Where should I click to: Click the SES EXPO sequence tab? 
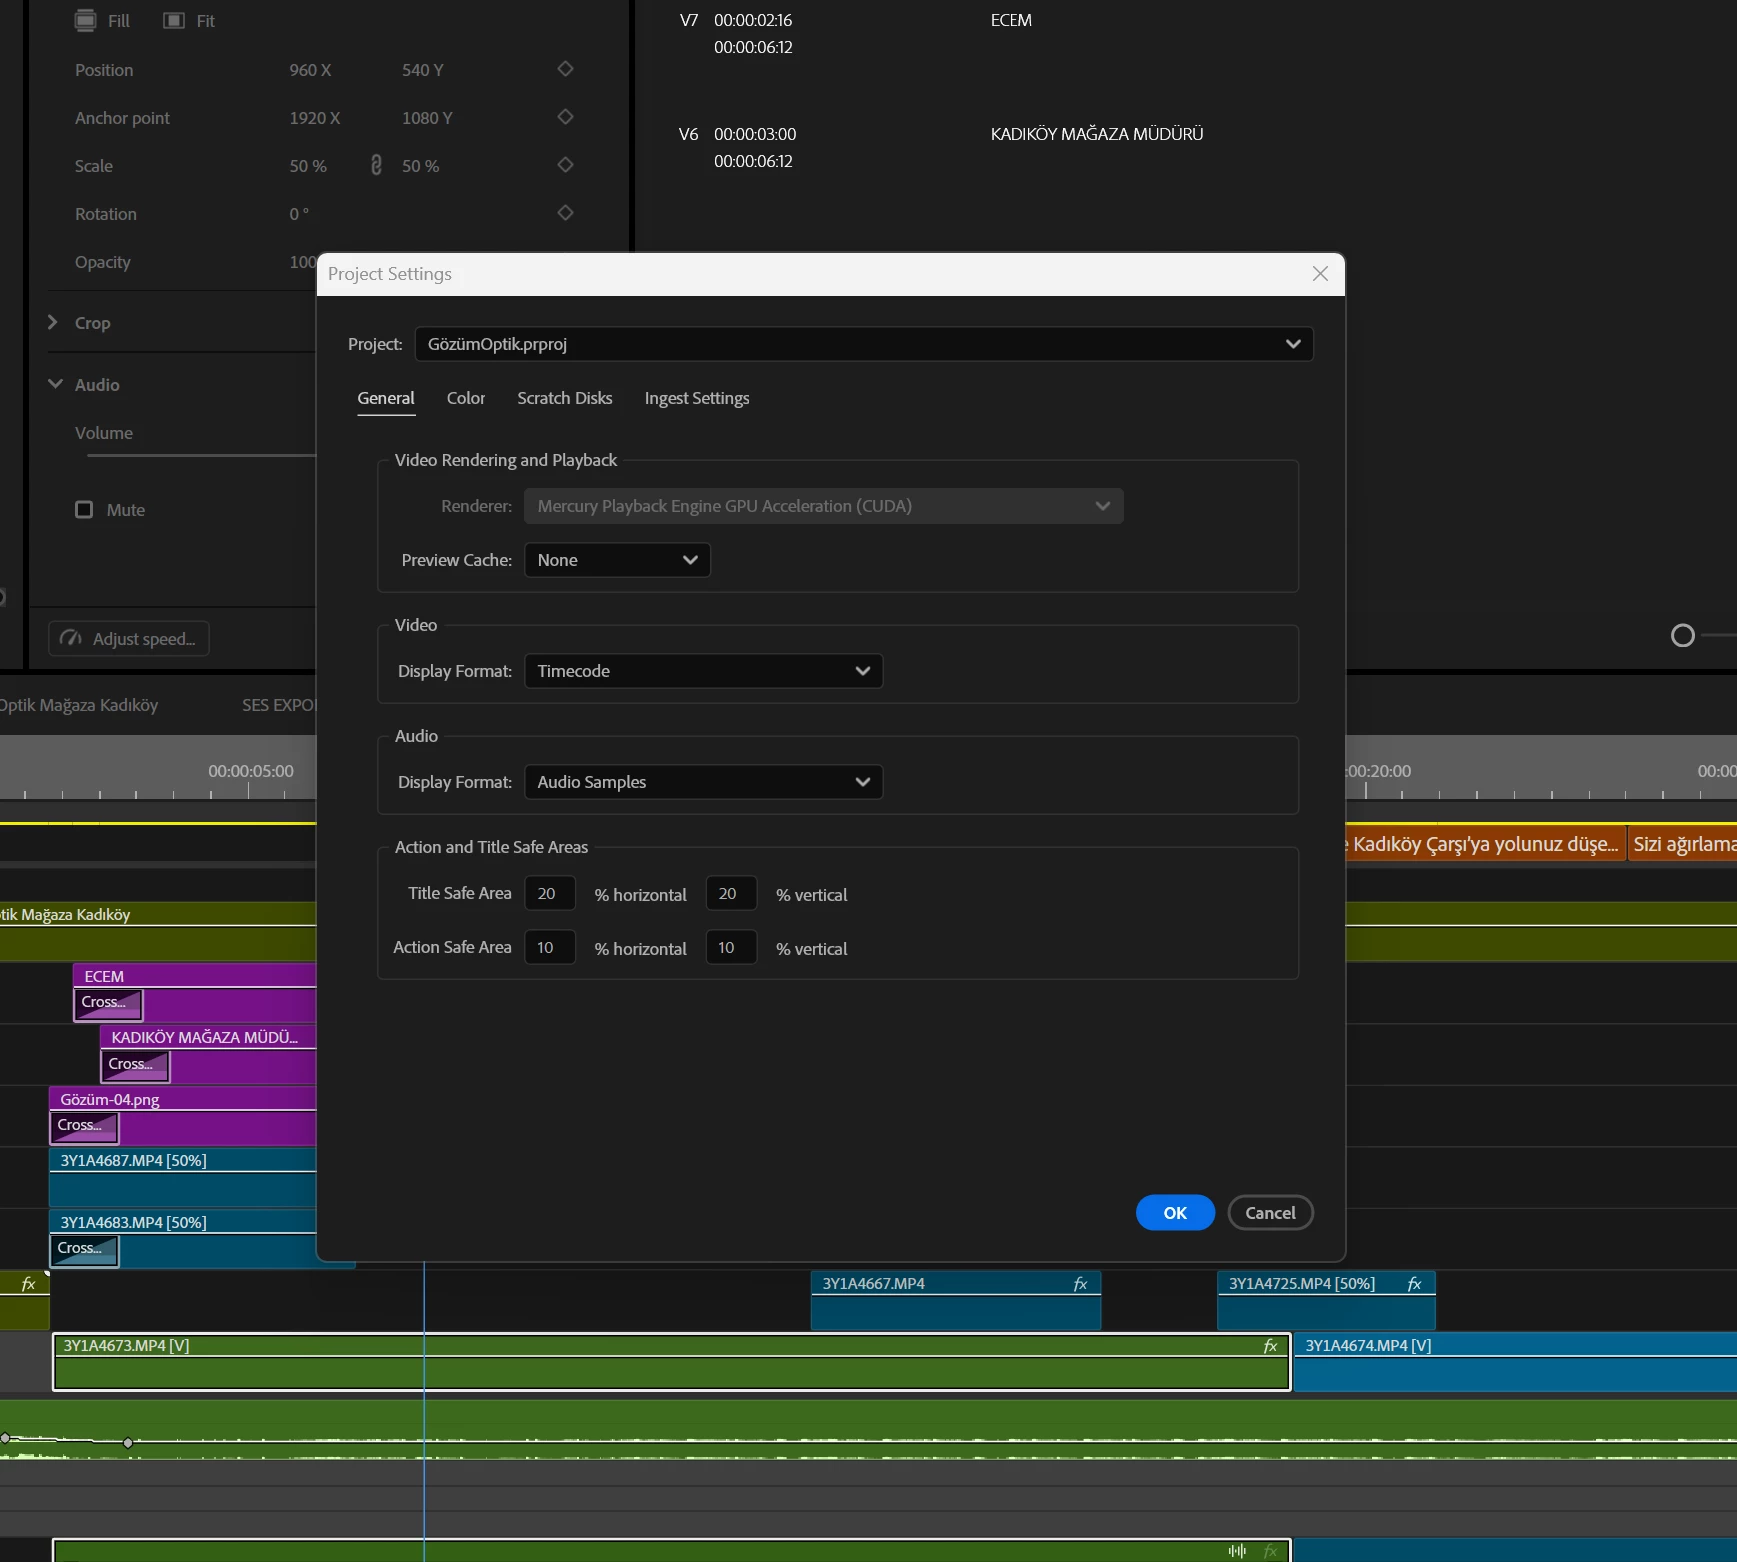[x=279, y=705]
